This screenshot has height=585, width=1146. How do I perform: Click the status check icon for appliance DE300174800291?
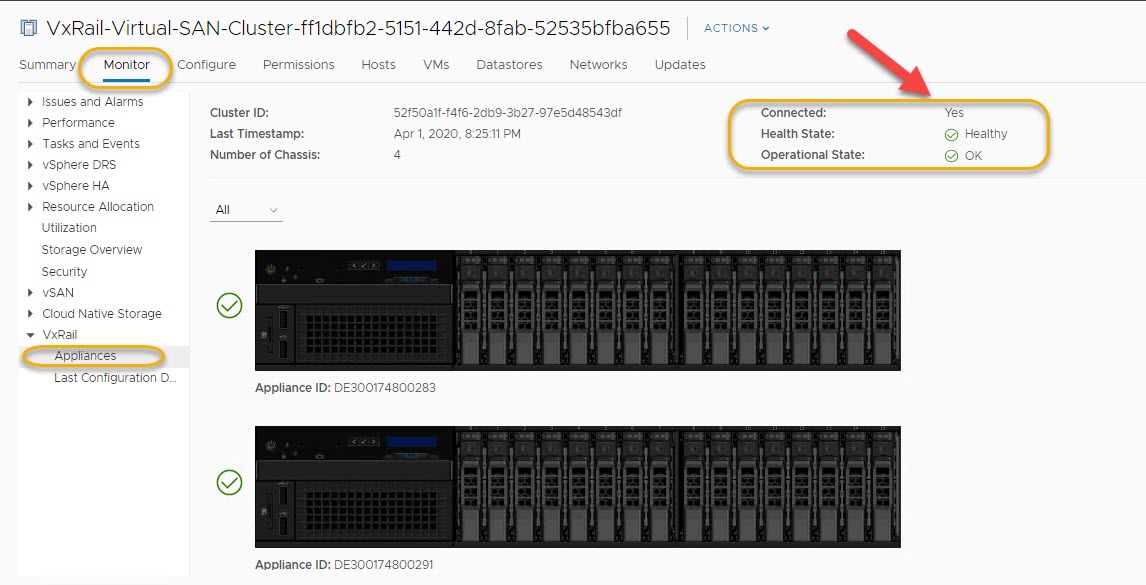[x=229, y=482]
